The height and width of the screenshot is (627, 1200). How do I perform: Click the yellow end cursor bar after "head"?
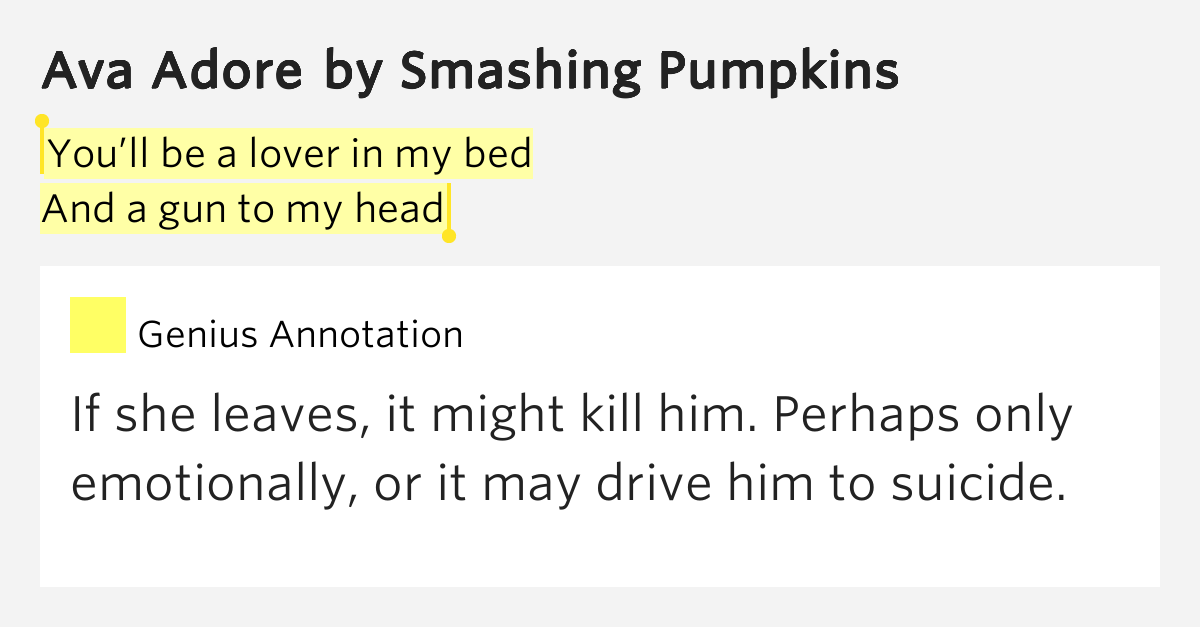coord(449,207)
